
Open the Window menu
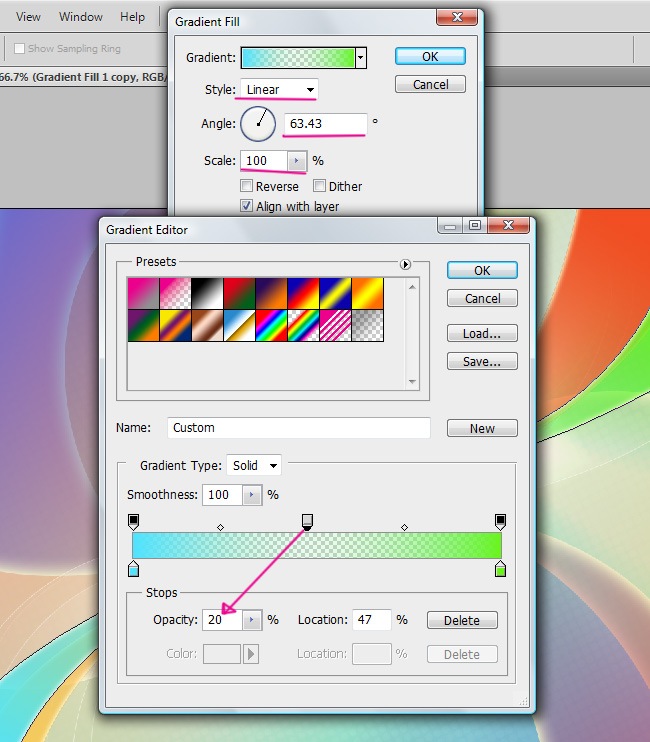[x=81, y=17]
